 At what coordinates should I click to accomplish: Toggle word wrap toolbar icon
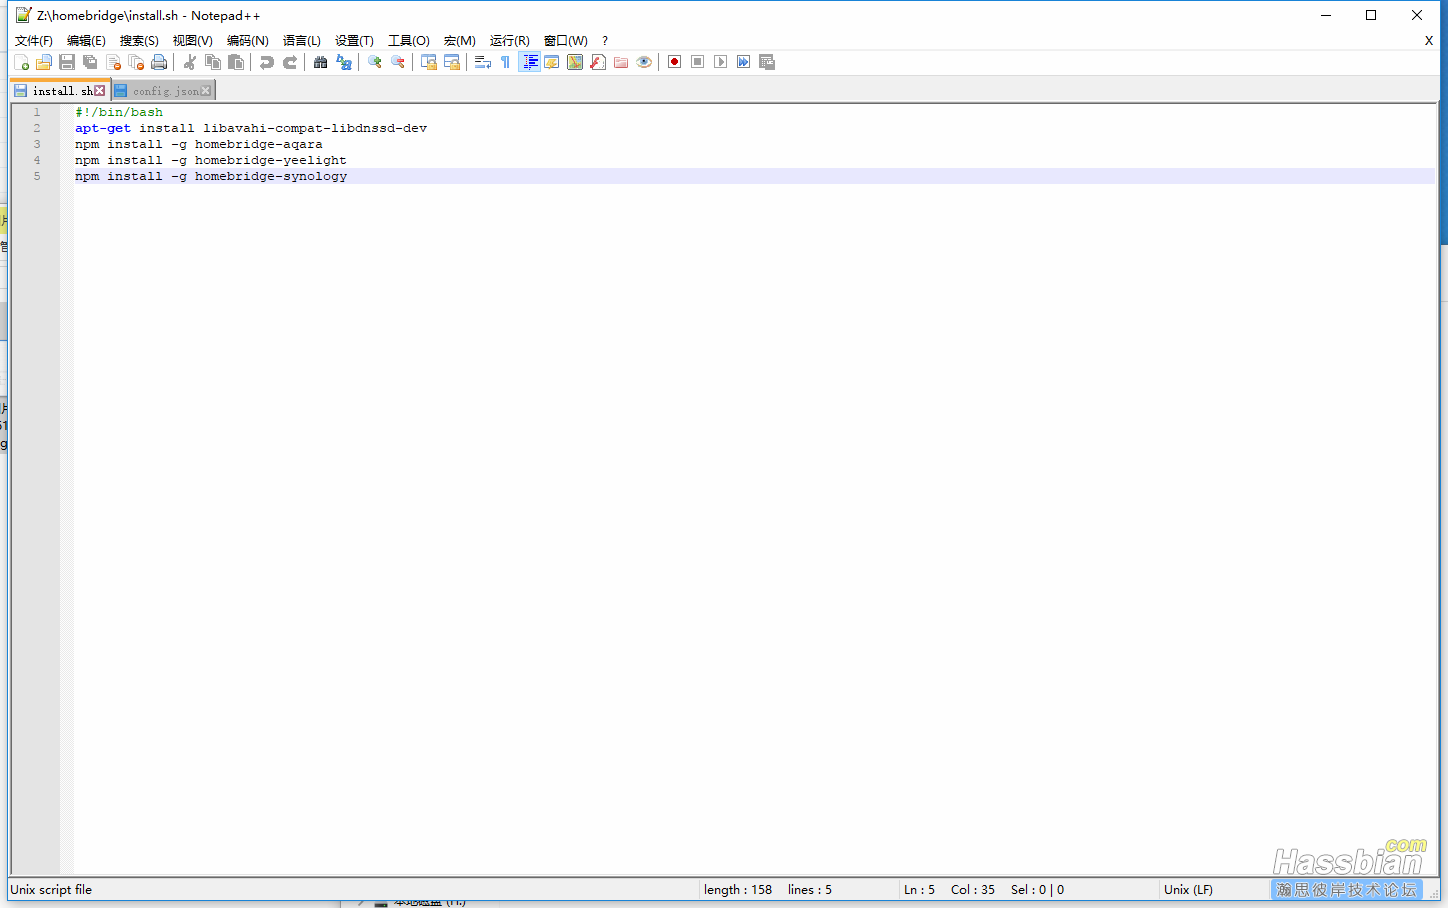tap(483, 62)
